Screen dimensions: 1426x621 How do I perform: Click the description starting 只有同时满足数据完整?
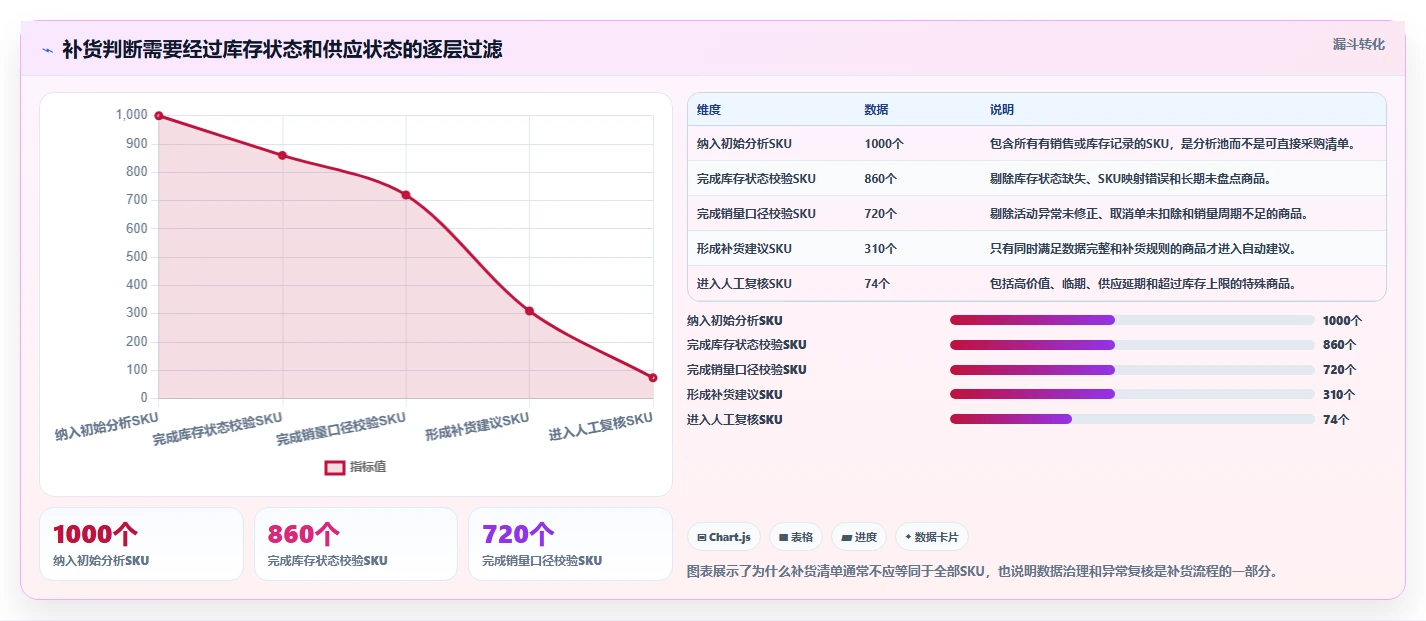point(1143,249)
